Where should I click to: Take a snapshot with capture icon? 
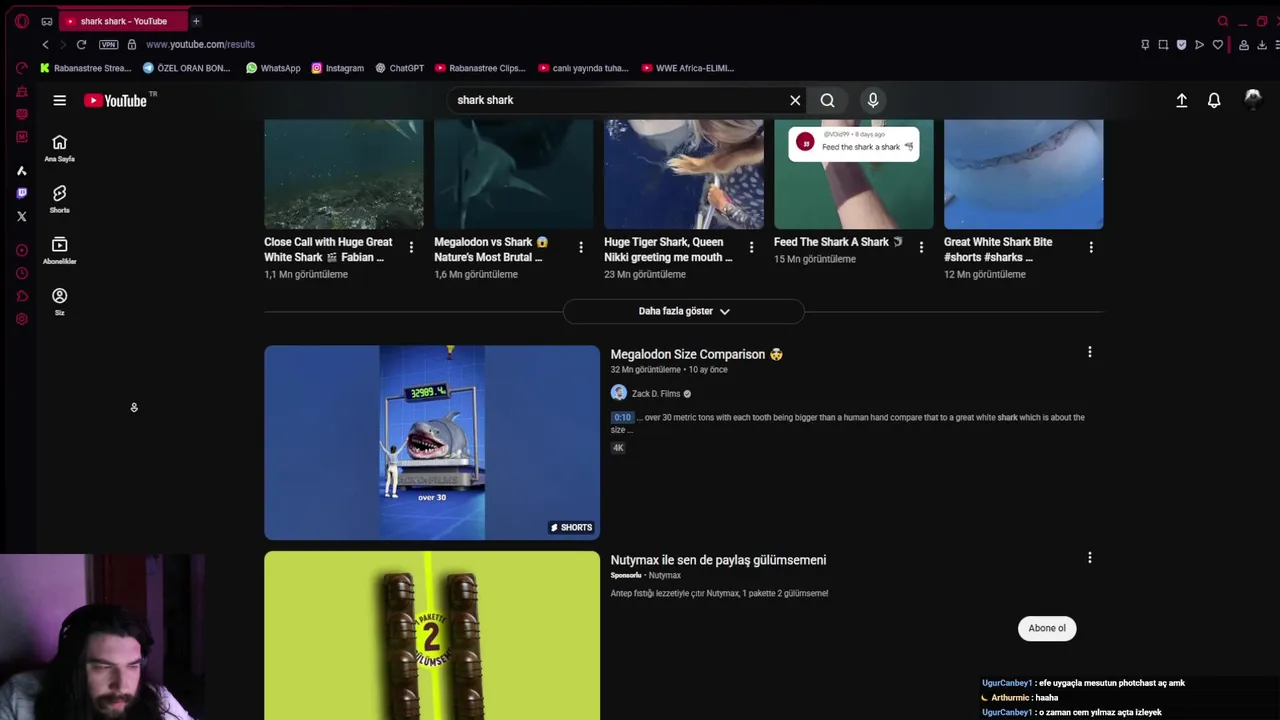pos(1163,44)
